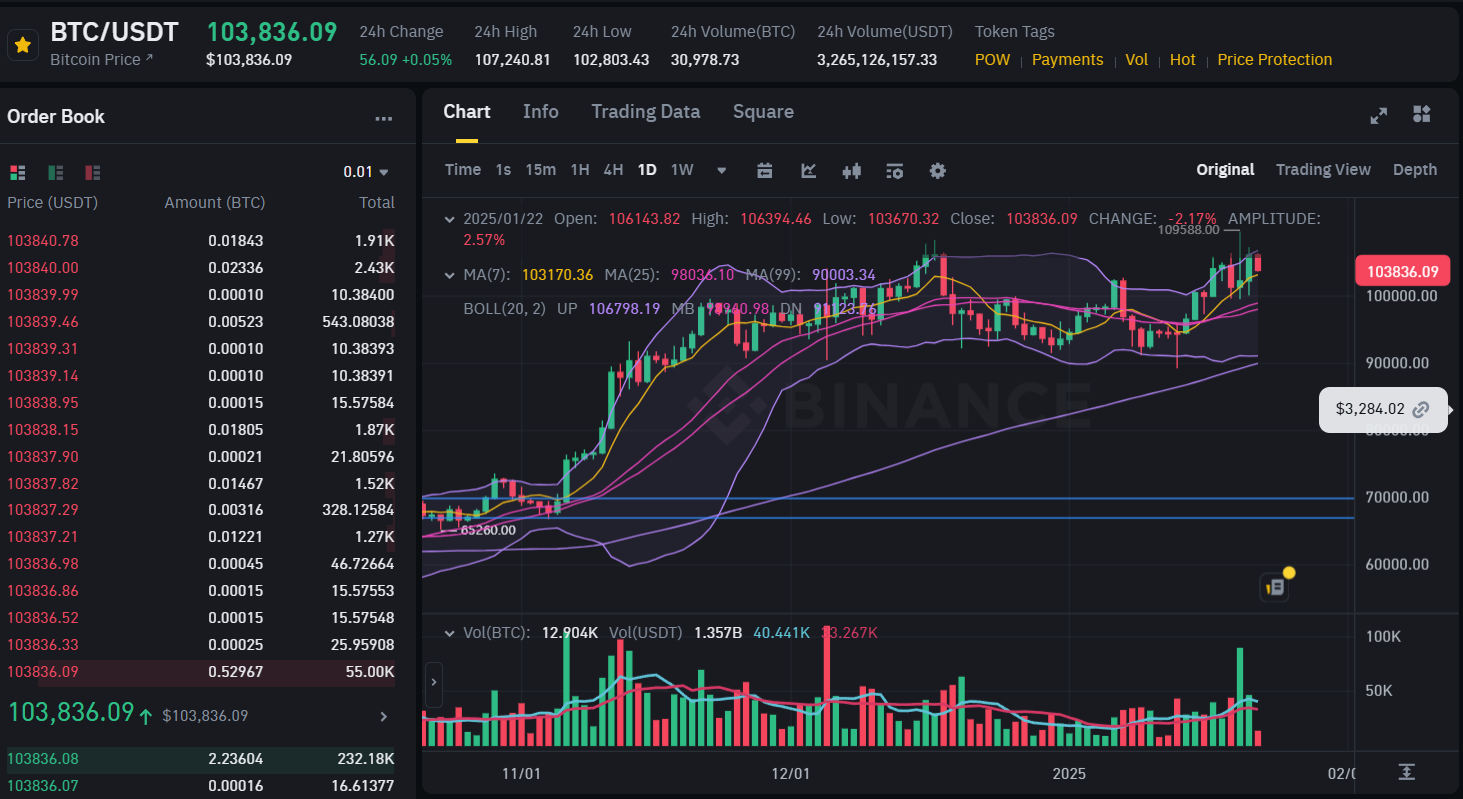Screen dimensions: 1463x799
Task: Open the technical indicators line-chart icon
Action: tap(809, 170)
